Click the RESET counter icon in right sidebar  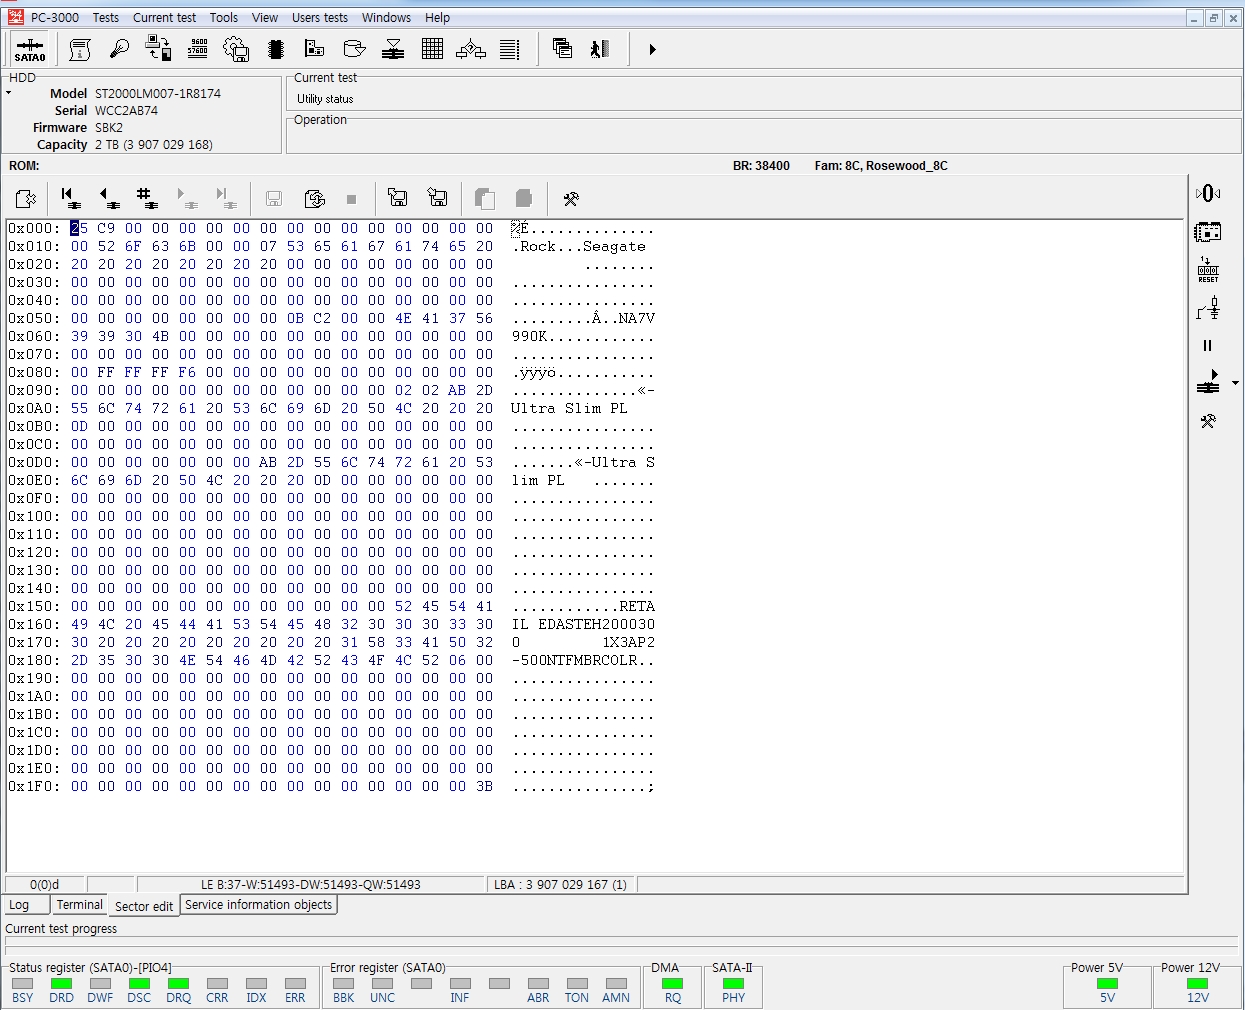pos(1208,270)
